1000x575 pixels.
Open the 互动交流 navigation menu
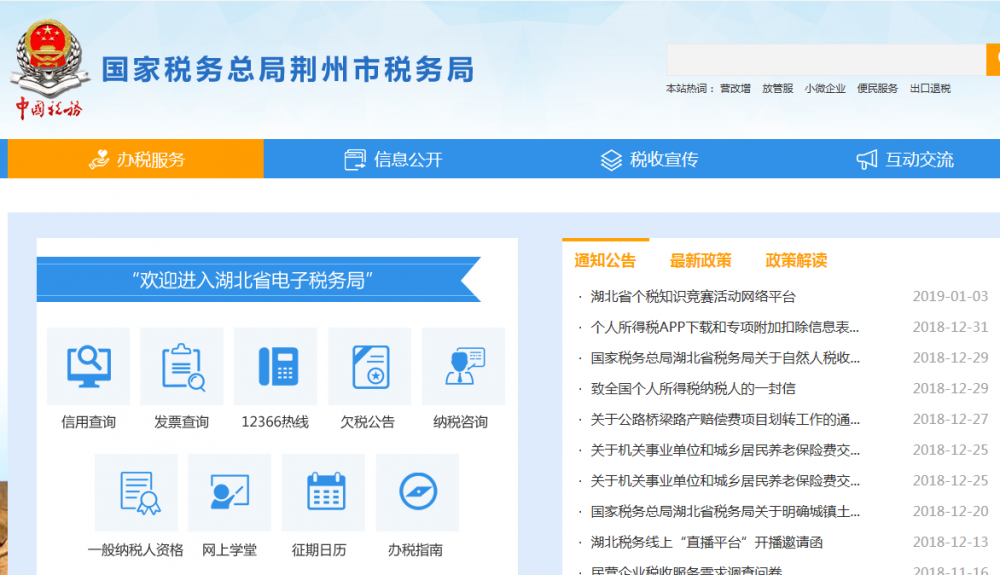905,159
